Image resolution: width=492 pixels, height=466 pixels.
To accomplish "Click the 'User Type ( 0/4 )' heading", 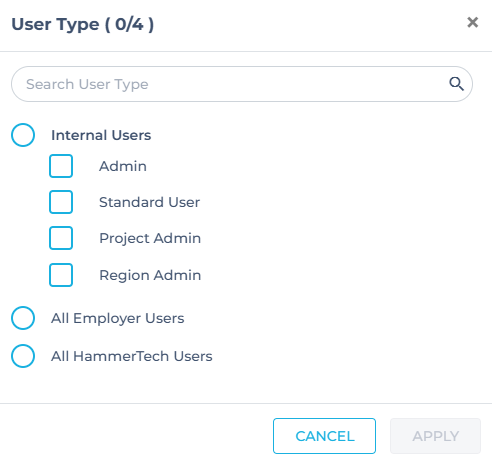I will 83,24.
